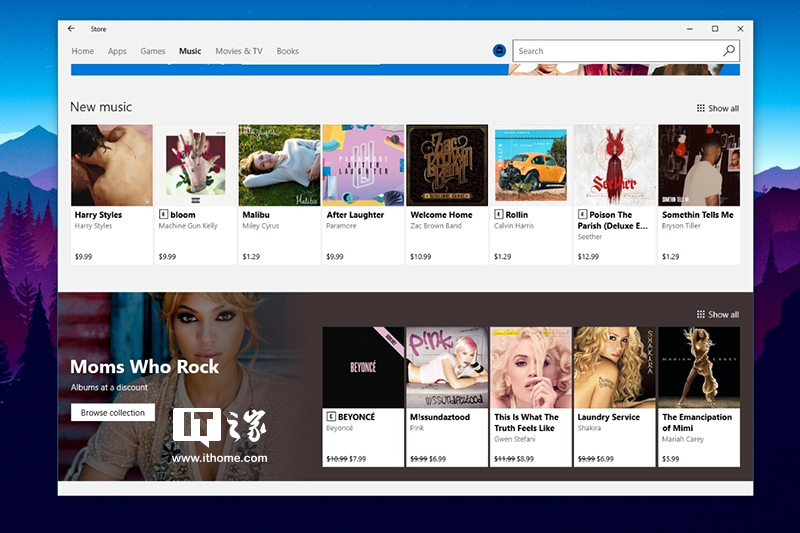Open the Laundry Service album cover
The width and height of the screenshot is (800, 533).
tap(615, 367)
